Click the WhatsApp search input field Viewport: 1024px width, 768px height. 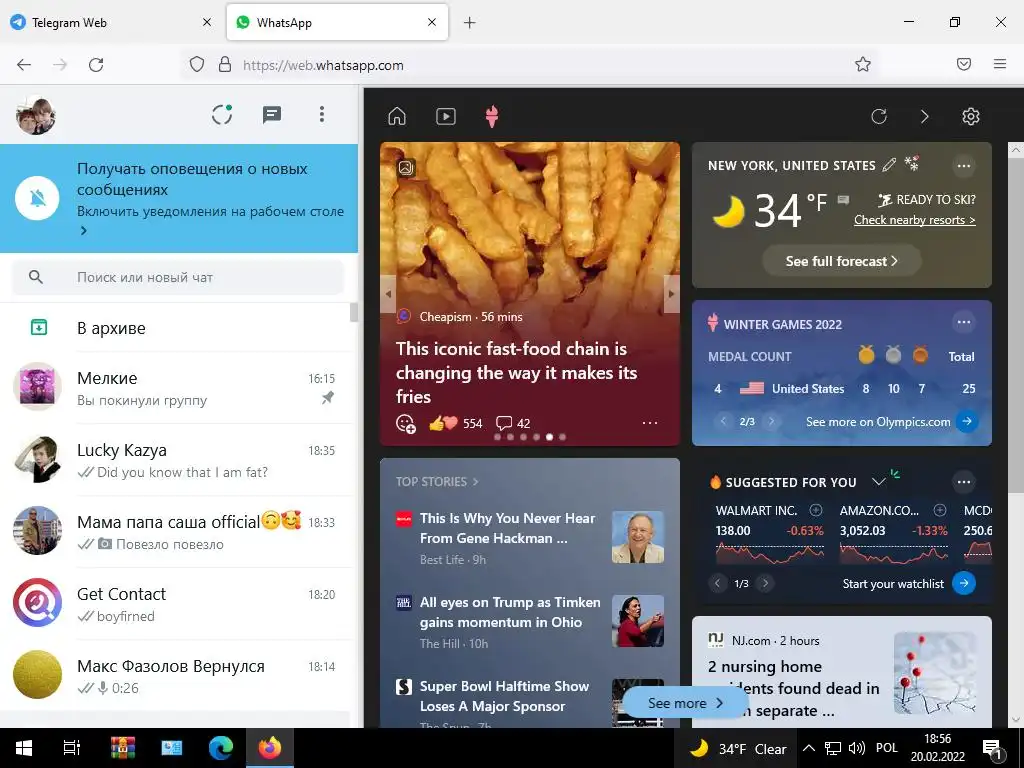point(178,277)
